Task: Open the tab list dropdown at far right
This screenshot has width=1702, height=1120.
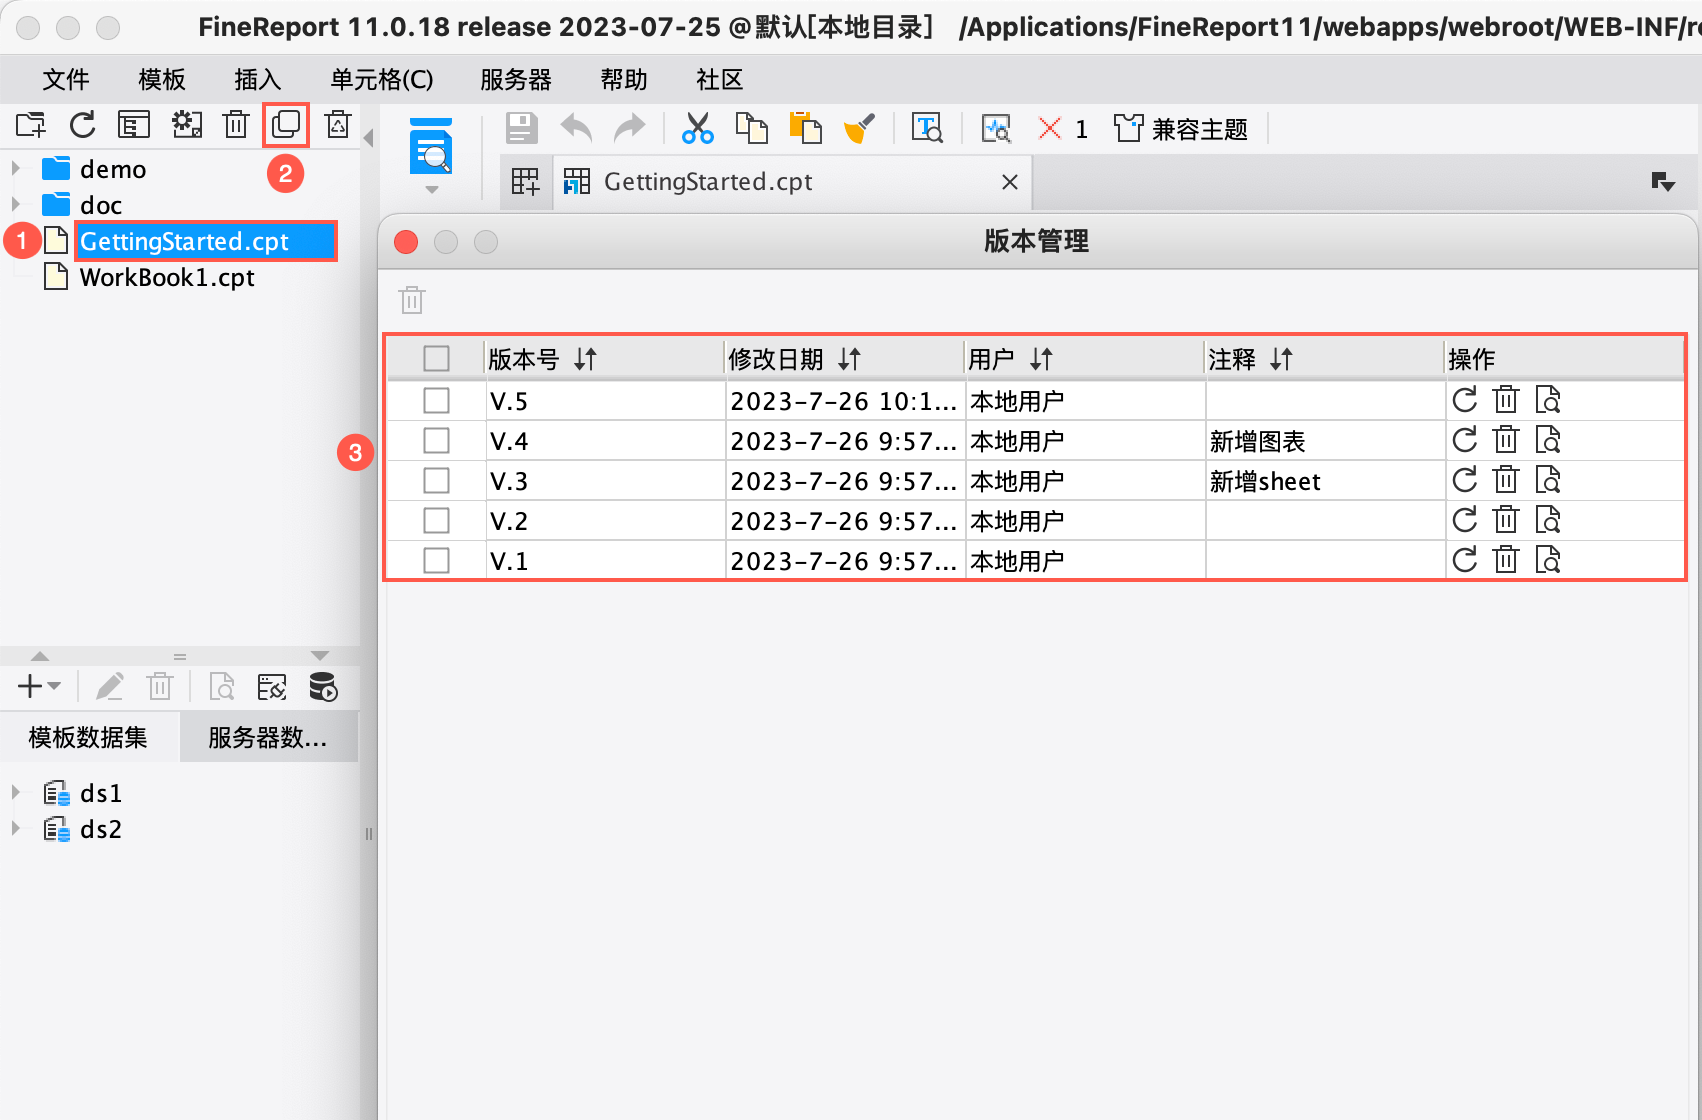Action: [1663, 182]
